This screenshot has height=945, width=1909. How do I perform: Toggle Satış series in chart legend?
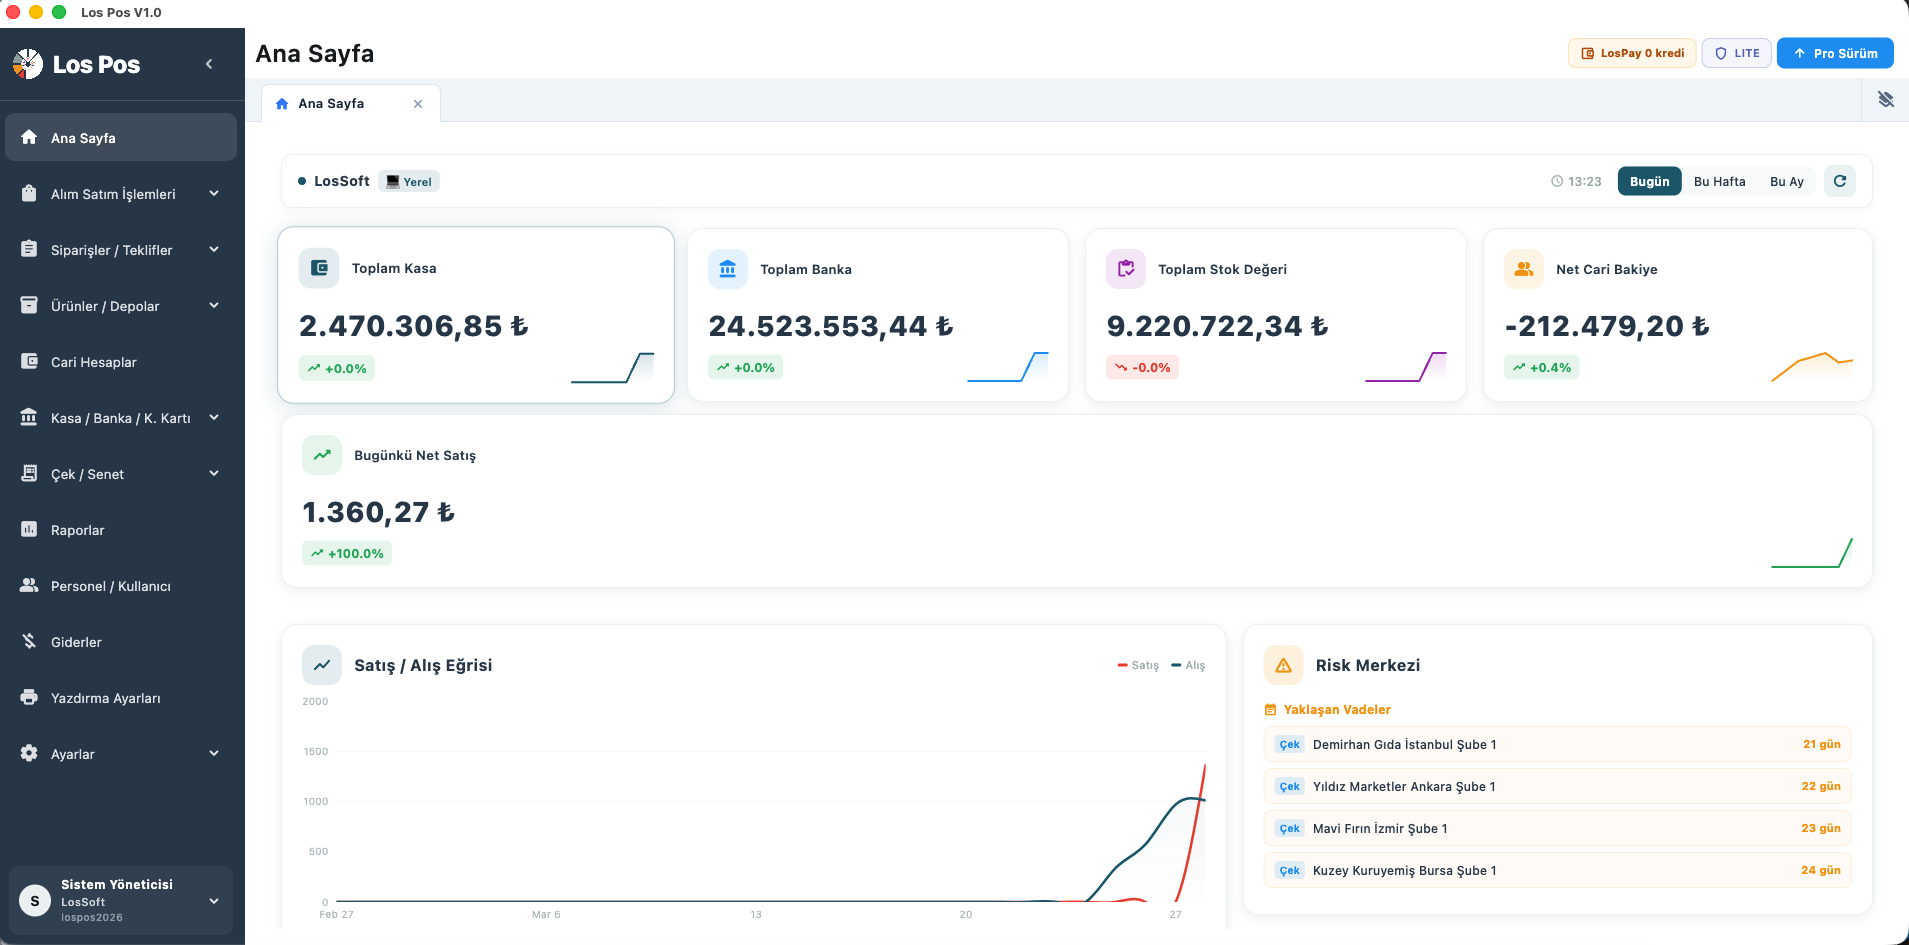pos(1138,665)
